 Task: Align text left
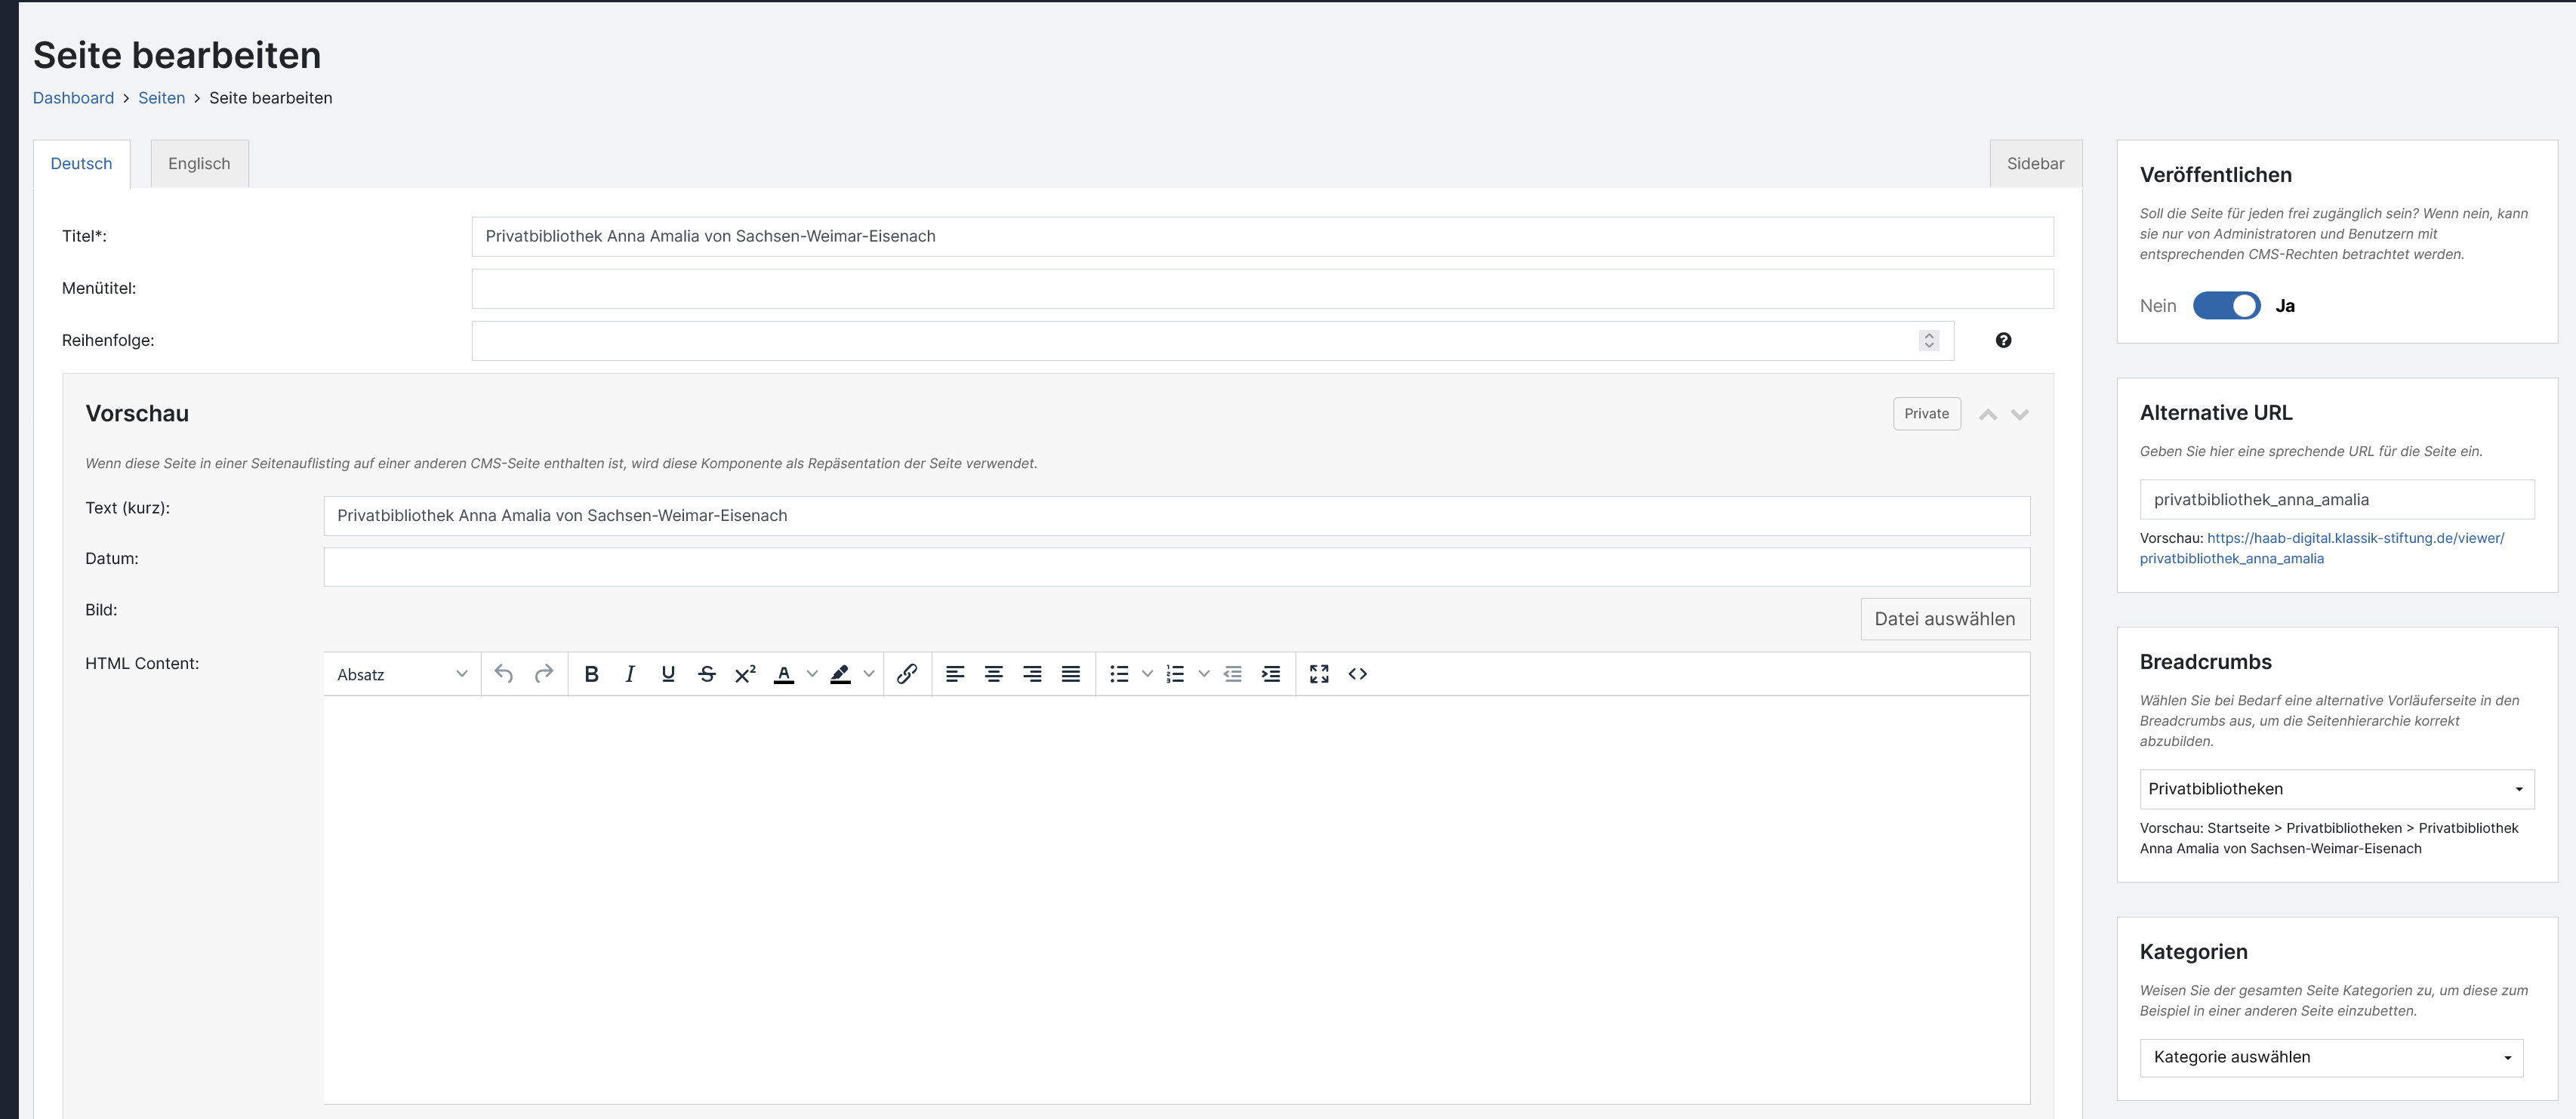[955, 674]
